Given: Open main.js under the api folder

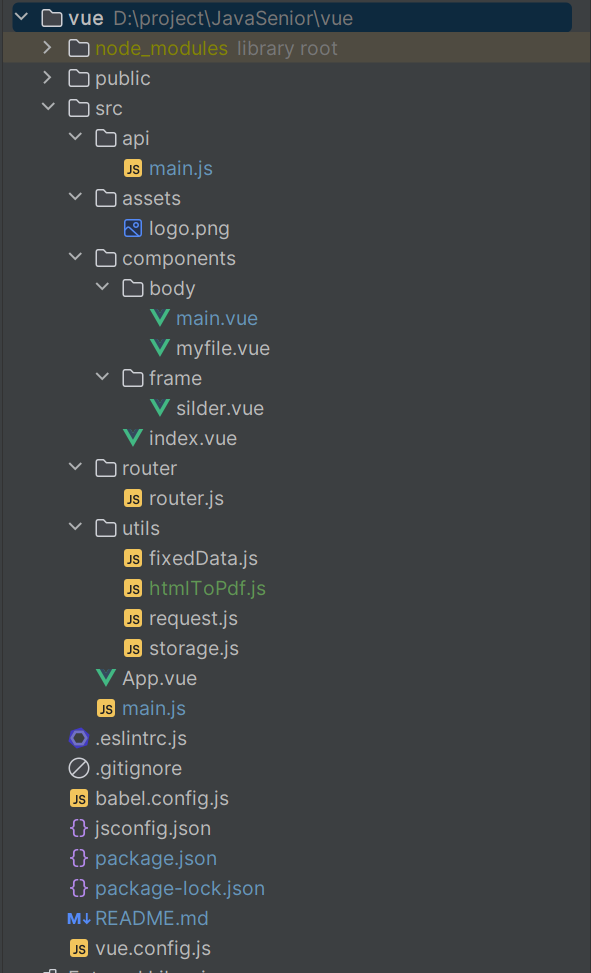Looking at the screenshot, I should click(181, 168).
